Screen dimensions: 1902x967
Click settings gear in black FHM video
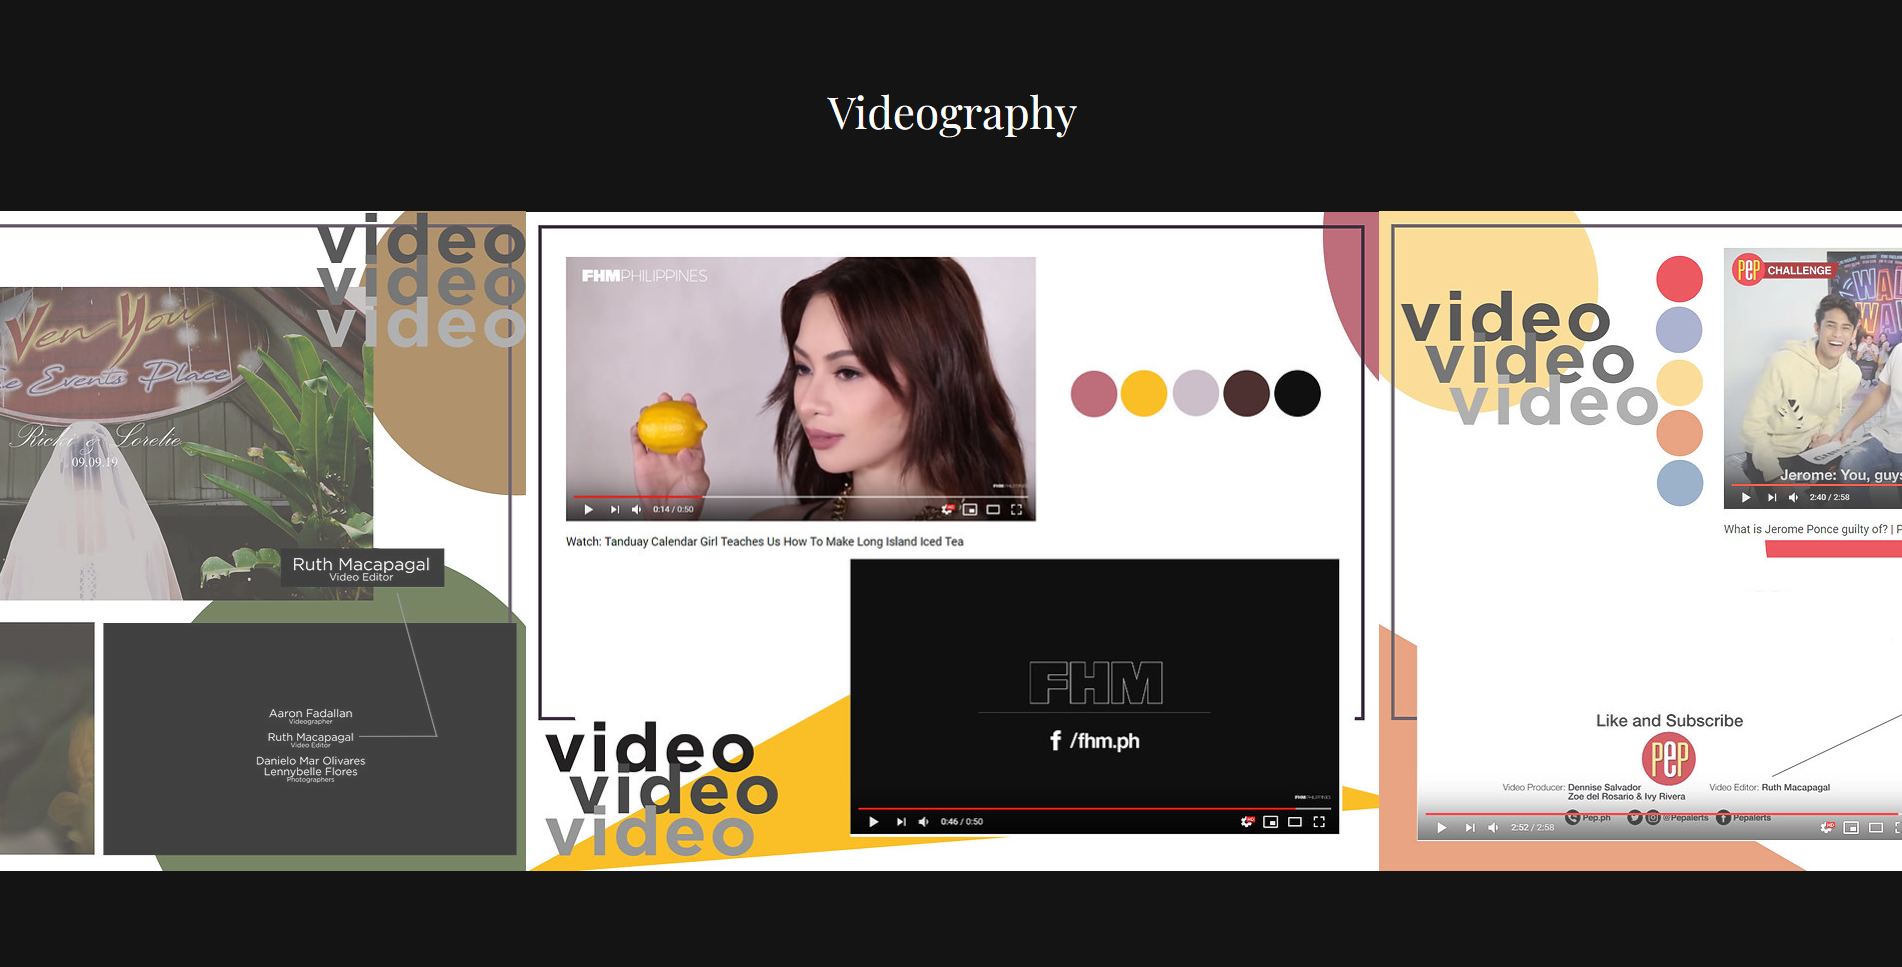[x=1246, y=822]
